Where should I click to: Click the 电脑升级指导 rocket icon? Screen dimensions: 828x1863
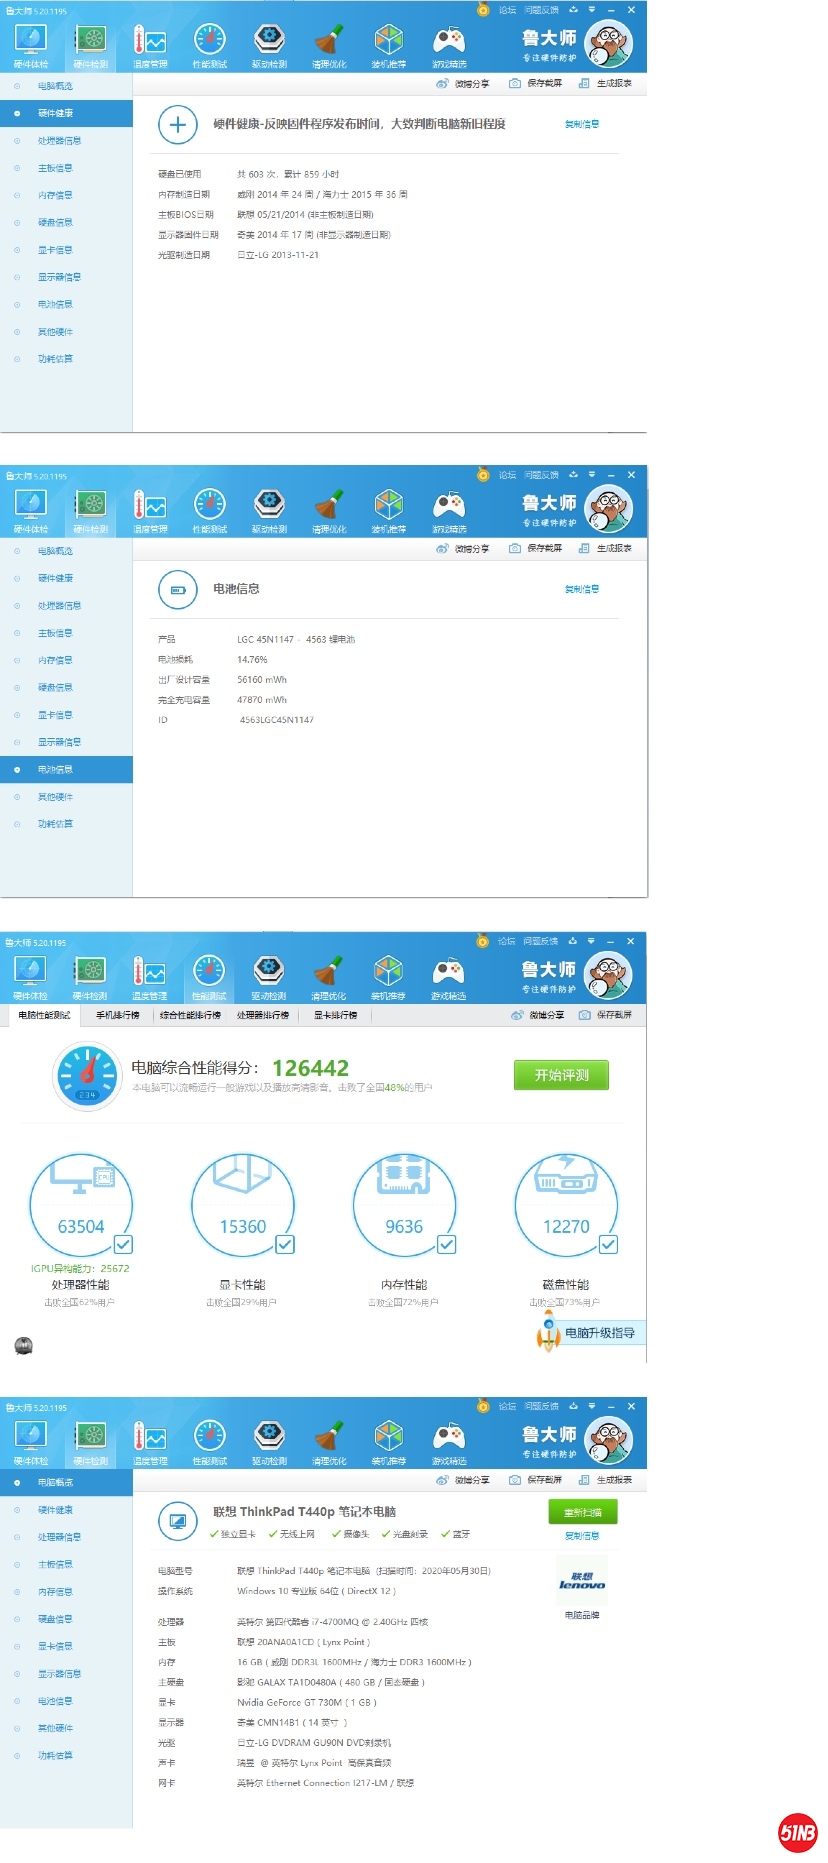548,1333
